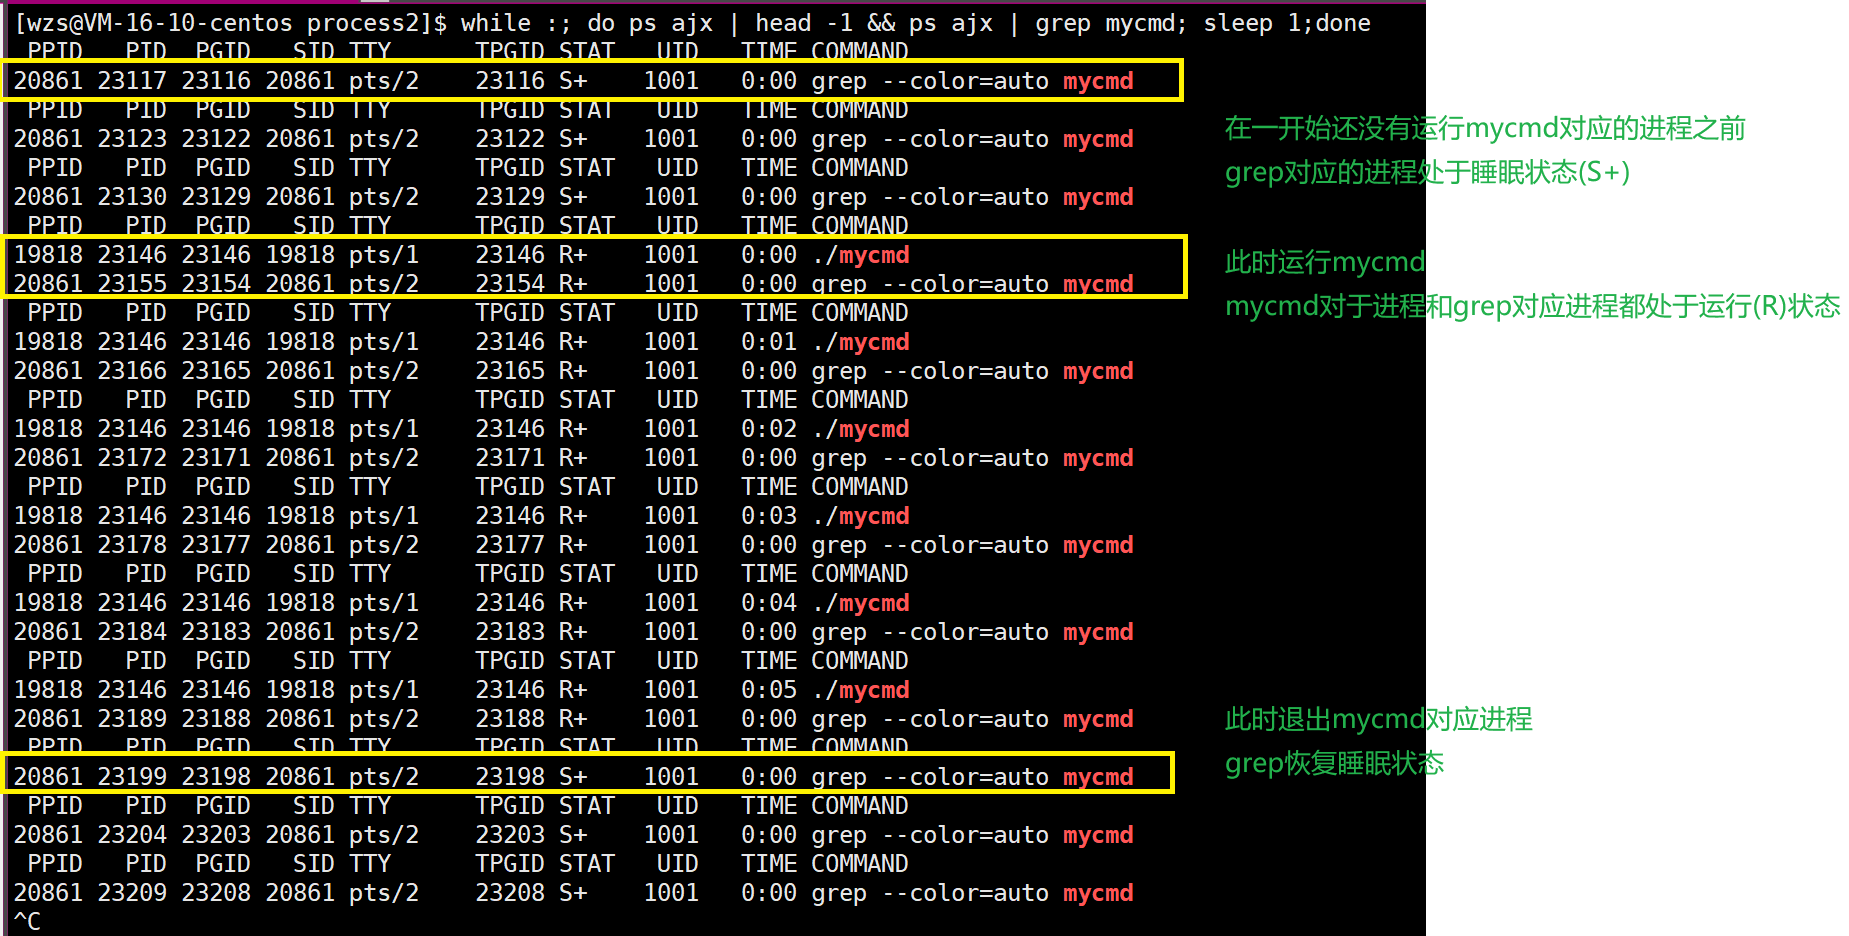Click the "^C" interrupt text at the bottom
Viewport: 1849px width, 936px height.
click(27, 921)
